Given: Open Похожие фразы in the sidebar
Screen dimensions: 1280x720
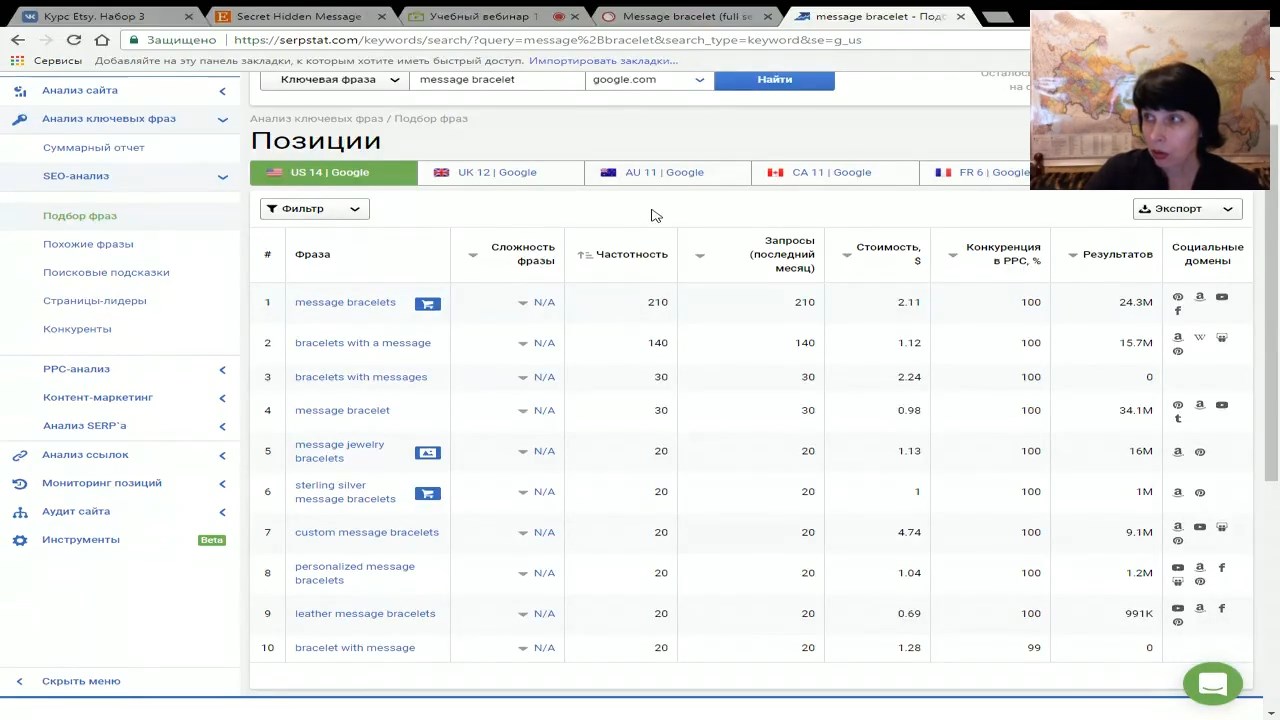Looking at the screenshot, I should click(x=88, y=244).
